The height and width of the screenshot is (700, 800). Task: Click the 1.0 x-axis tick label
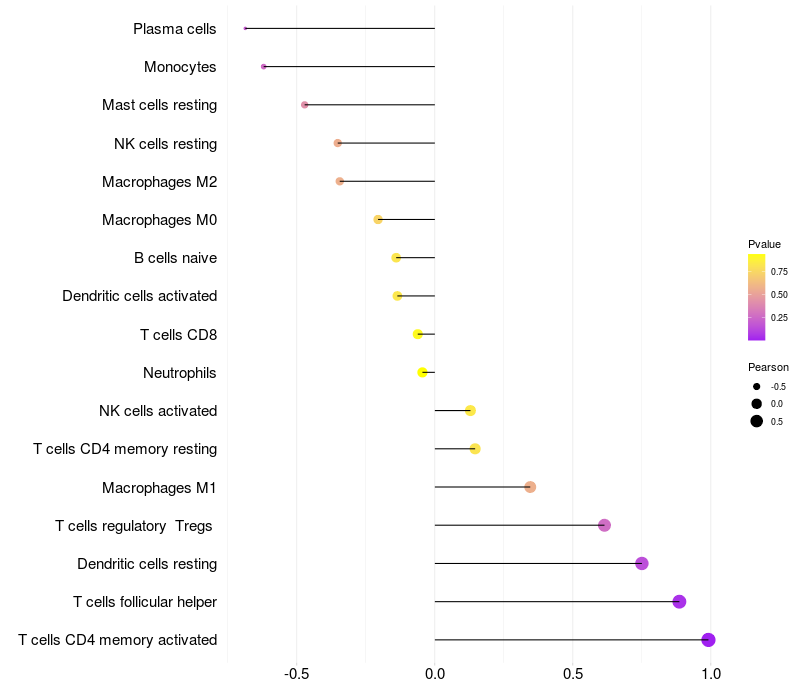(x=710, y=674)
